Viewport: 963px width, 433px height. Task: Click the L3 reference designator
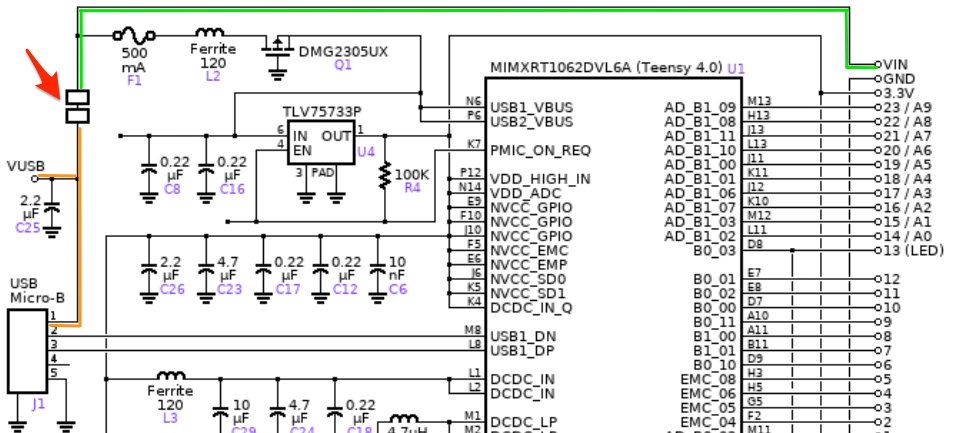pos(170,418)
